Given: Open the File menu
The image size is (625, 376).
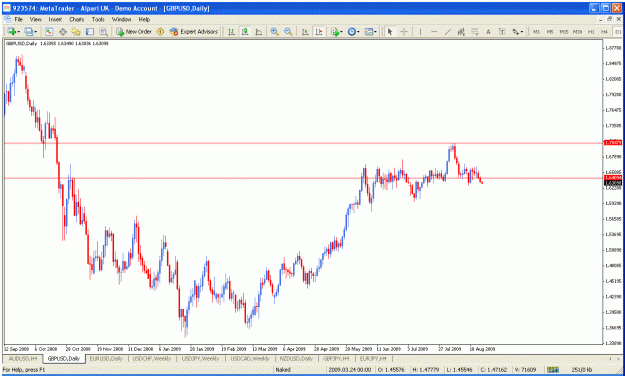Looking at the screenshot, I should pyautogui.click(x=19, y=19).
